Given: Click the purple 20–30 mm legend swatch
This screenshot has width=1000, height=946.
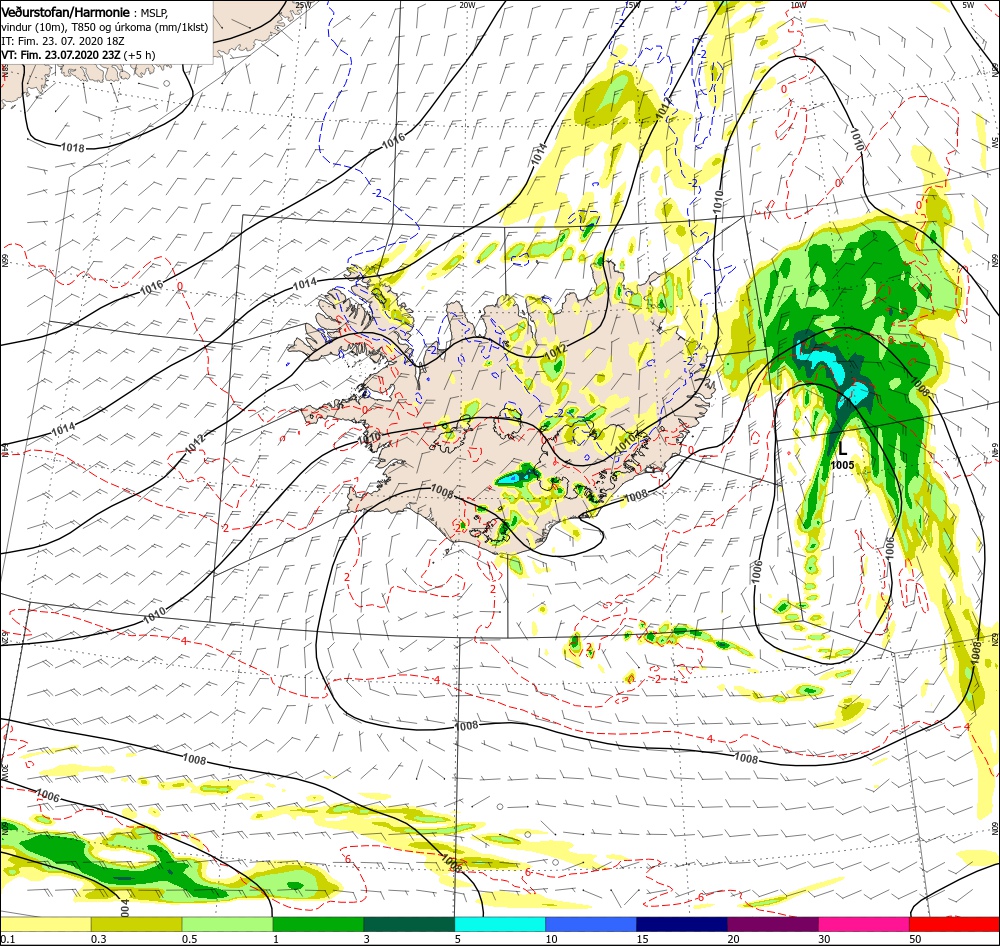Looking at the screenshot, I should click(772, 924).
